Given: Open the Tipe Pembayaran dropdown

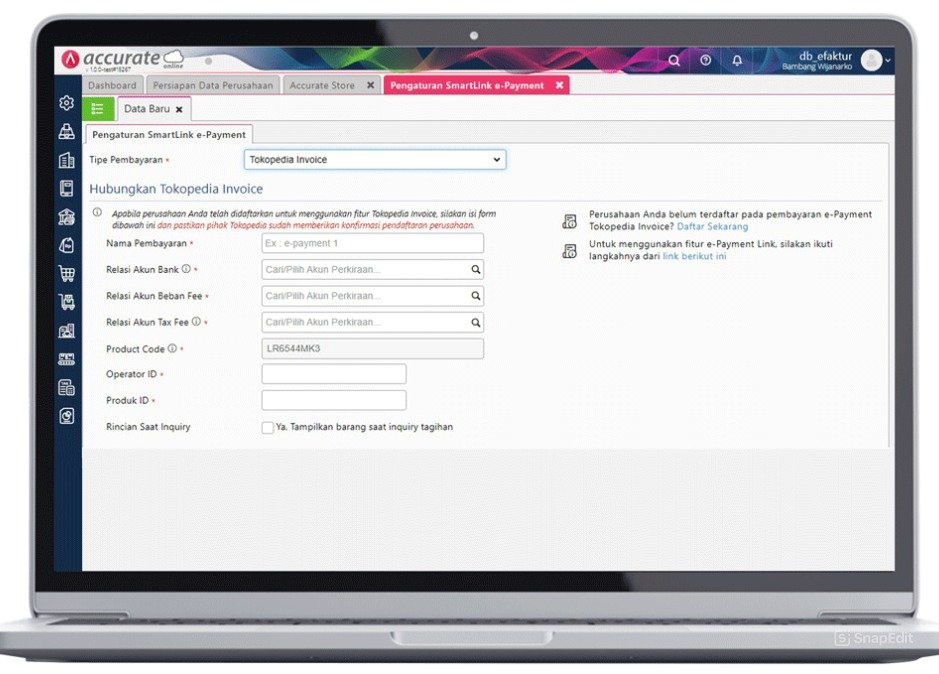Looking at the screenshot, I should point(375,160).
